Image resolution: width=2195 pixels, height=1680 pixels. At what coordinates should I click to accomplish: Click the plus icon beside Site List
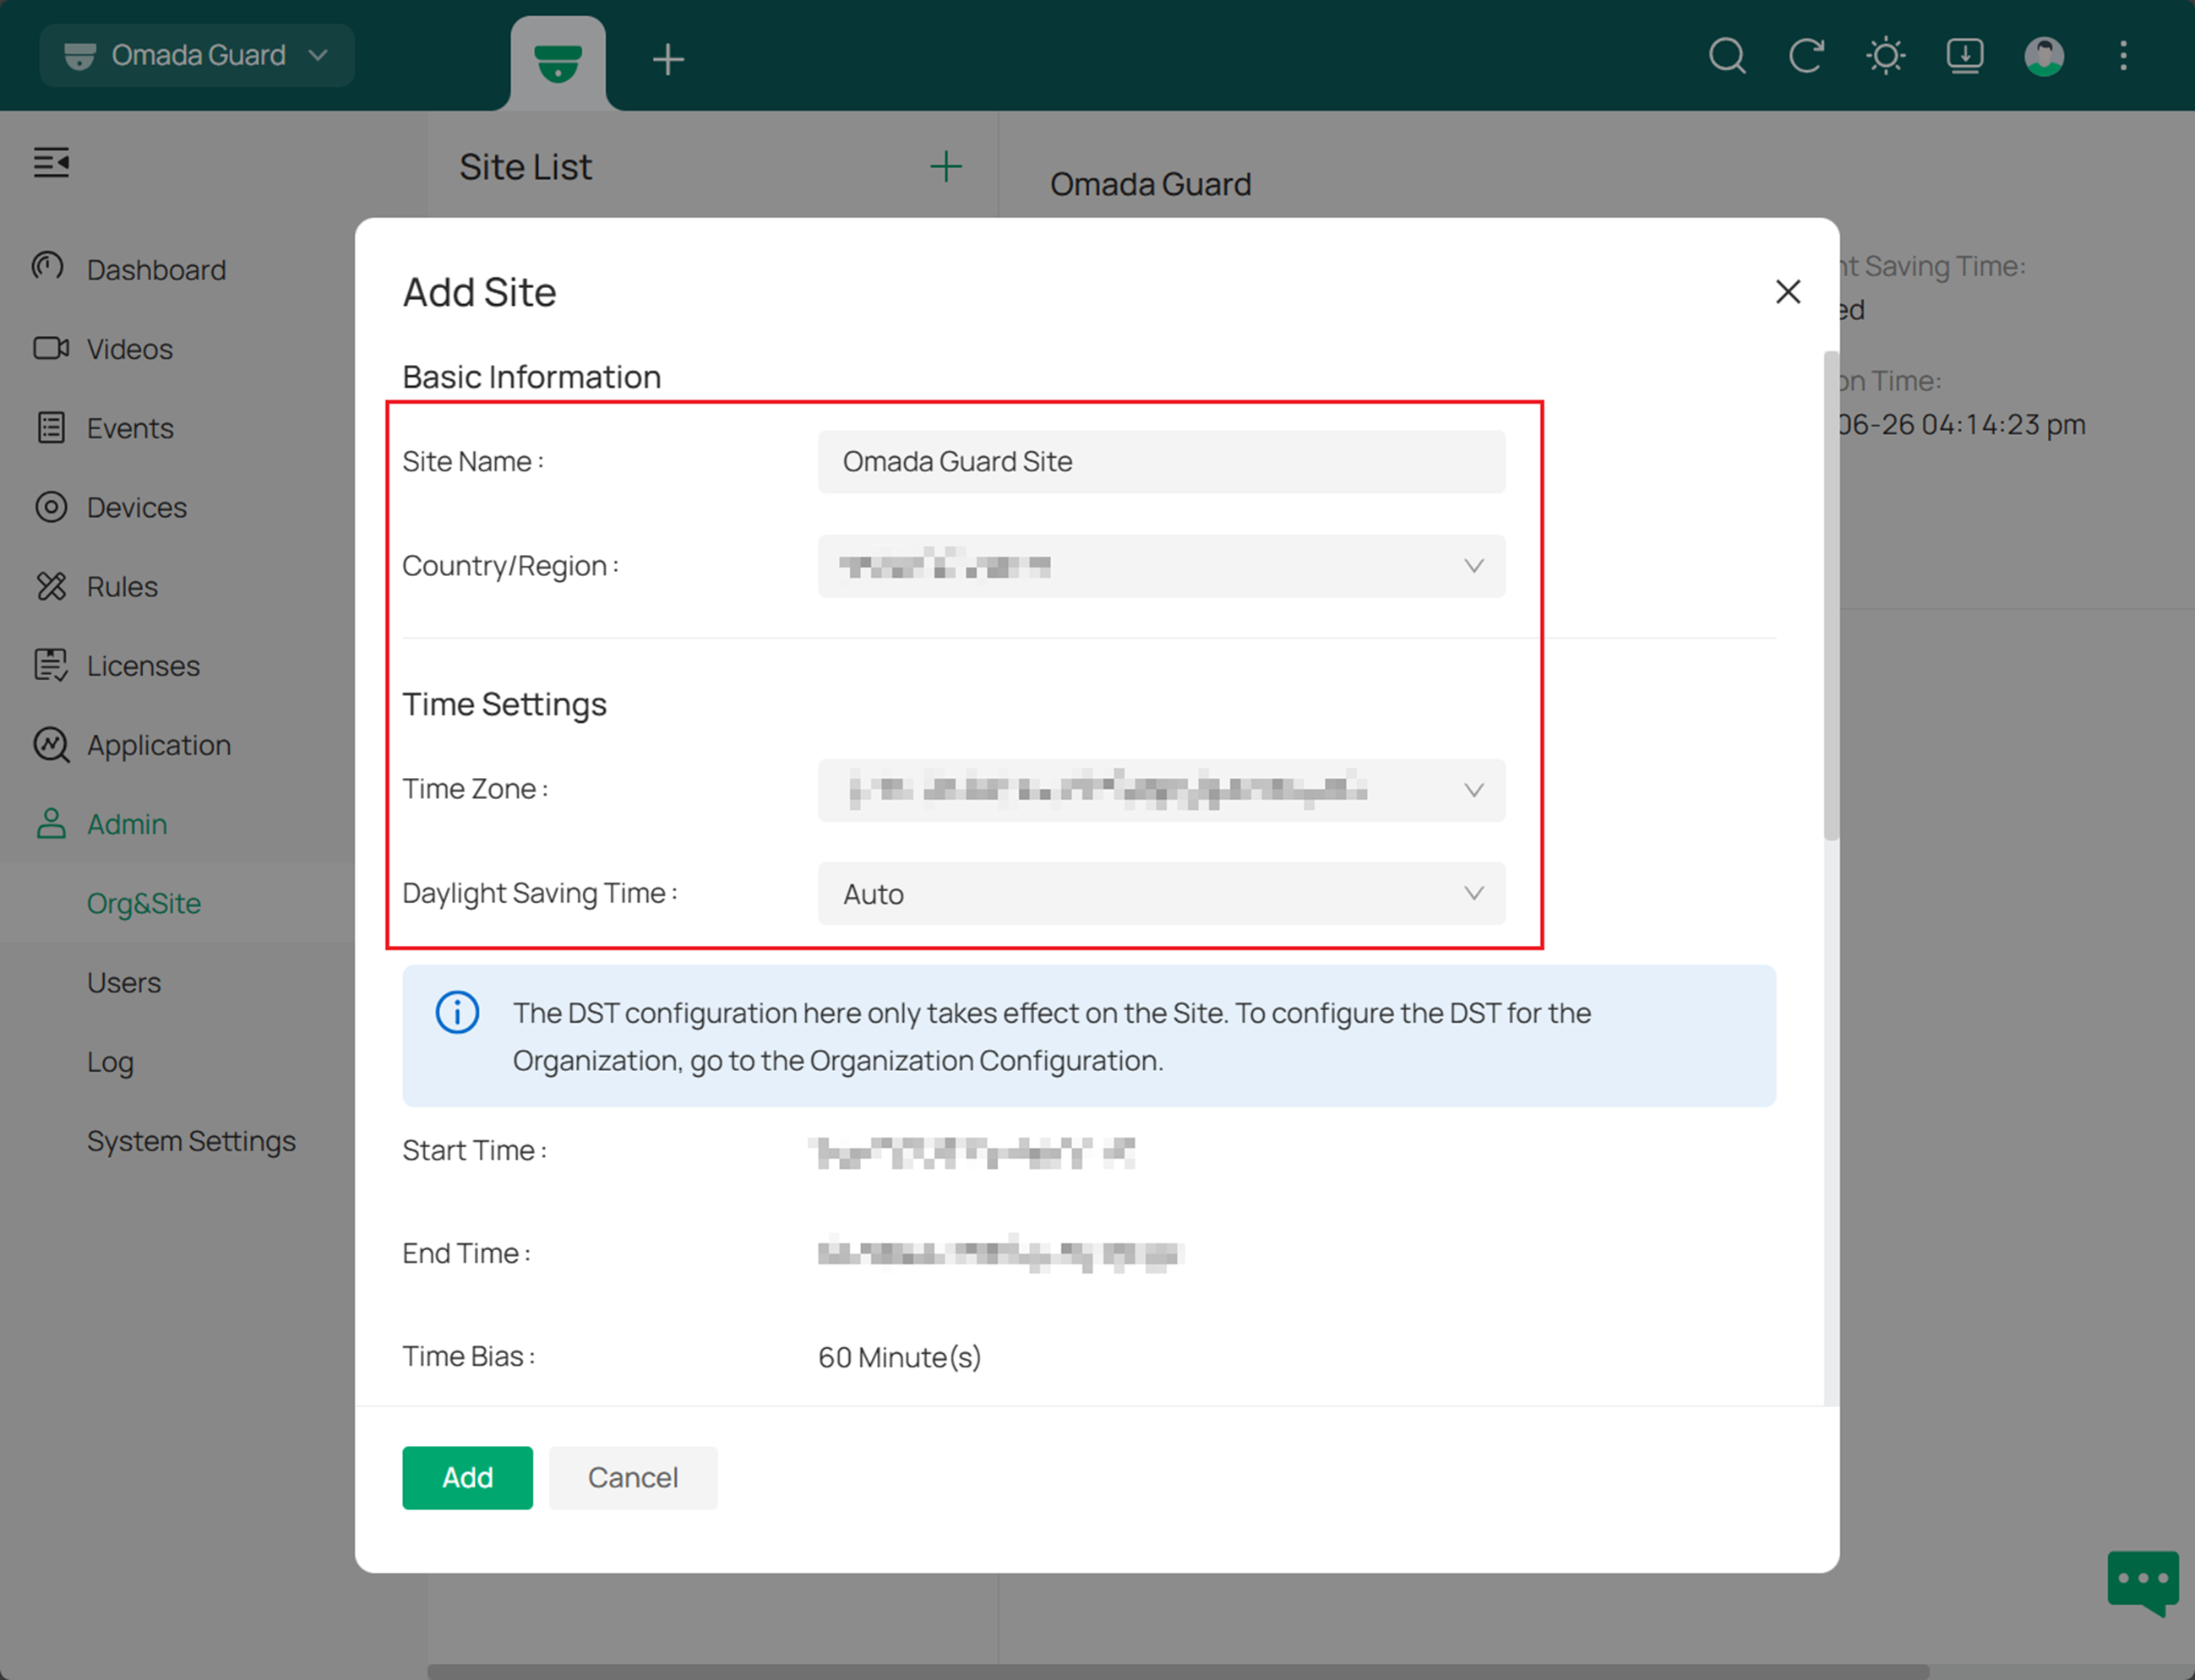coord(945,166)
